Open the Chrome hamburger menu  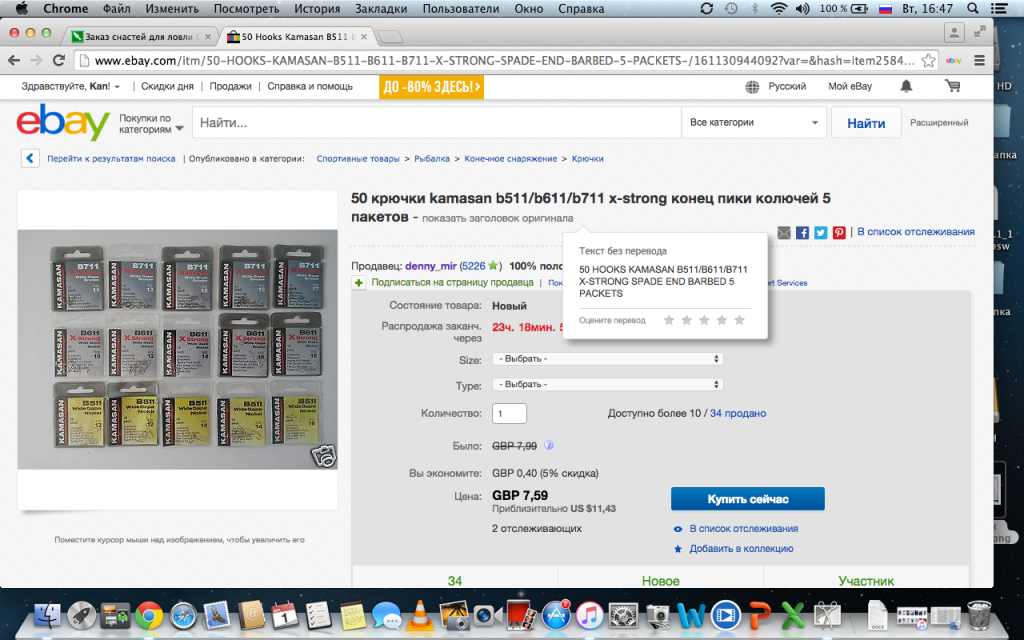(x=980, y=60)
